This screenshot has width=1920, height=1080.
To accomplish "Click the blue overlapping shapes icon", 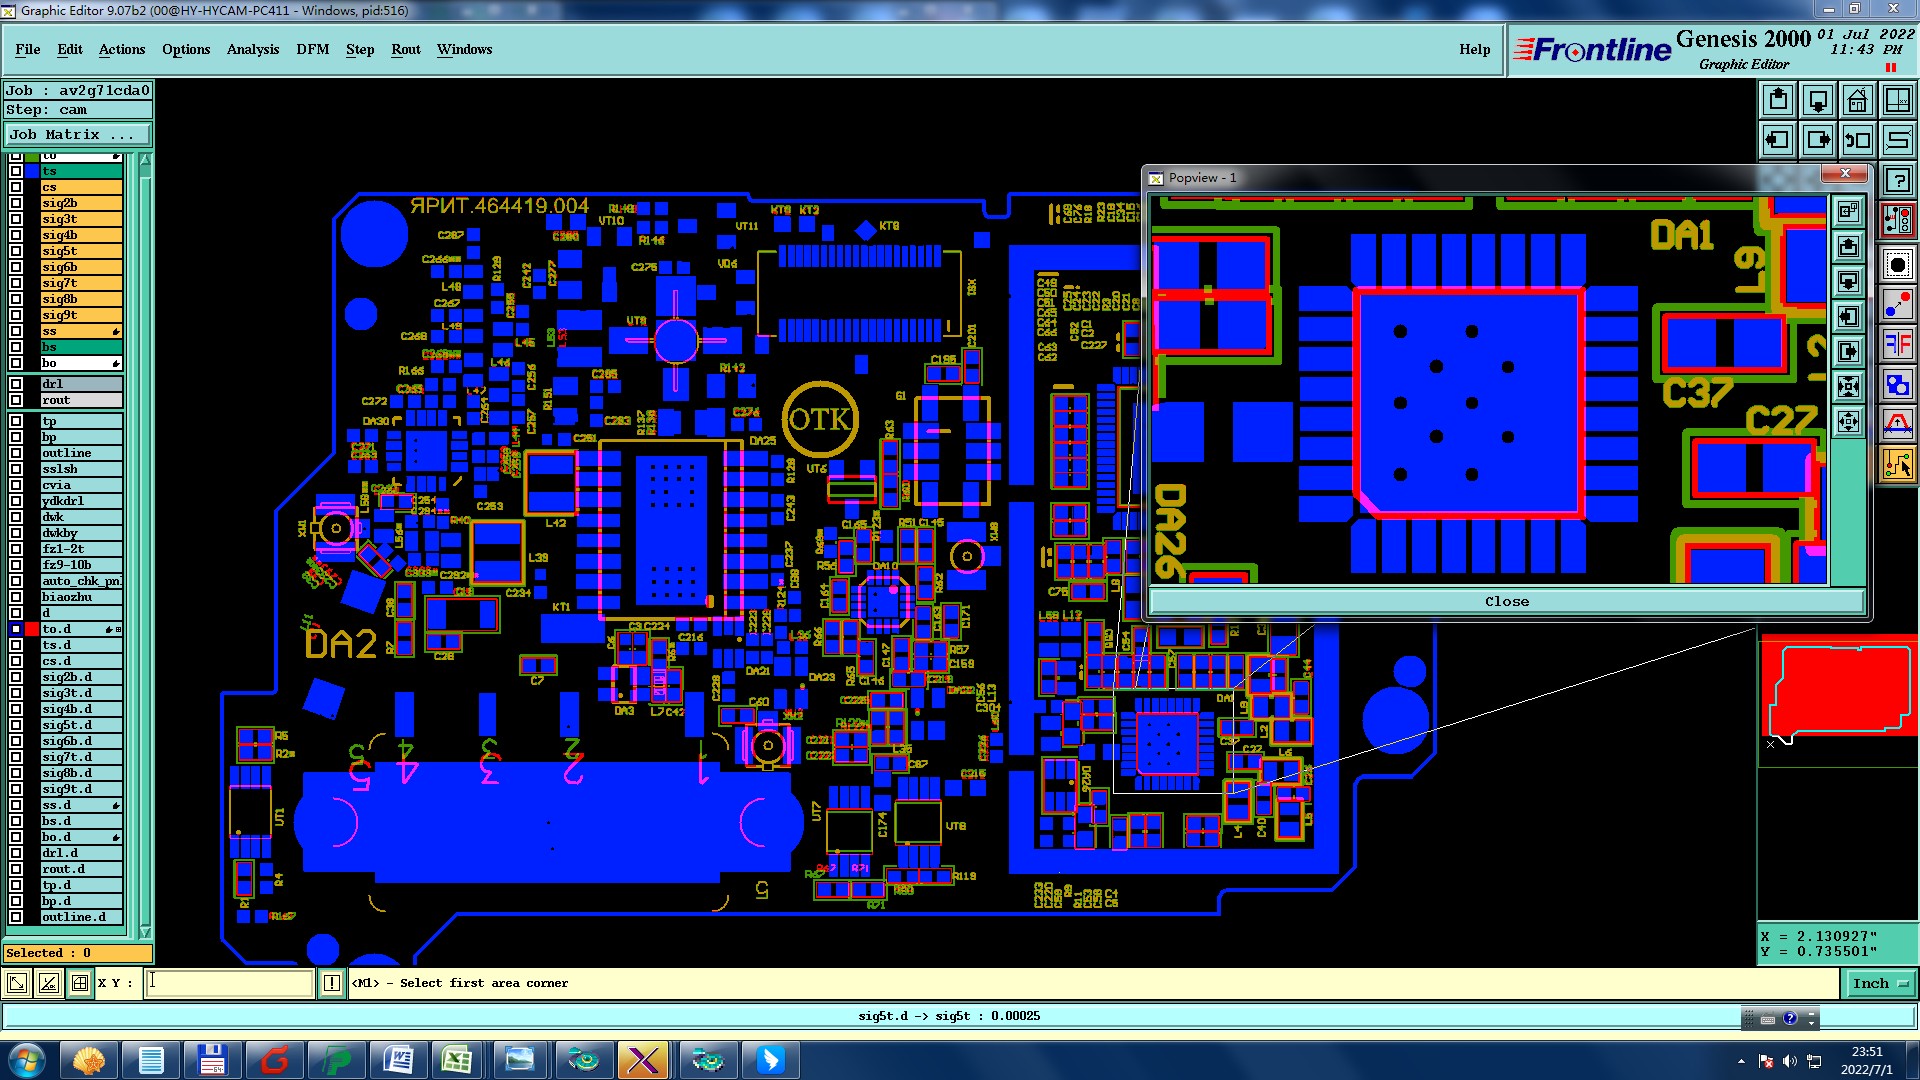I will tap(1898, 384).
